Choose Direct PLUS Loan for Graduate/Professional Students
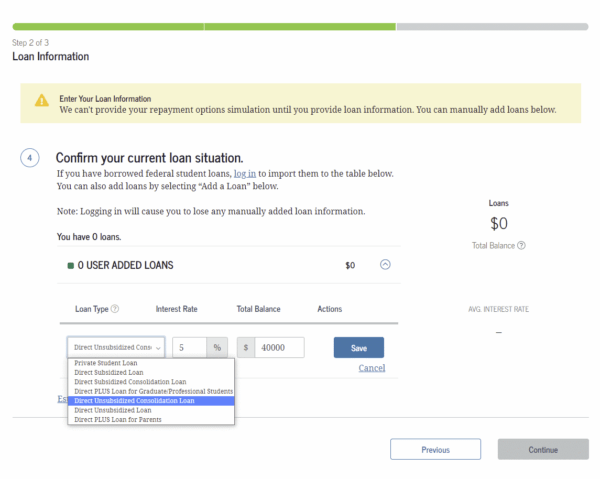The width and height of the screenshot is (600, 479). [150, 391]
